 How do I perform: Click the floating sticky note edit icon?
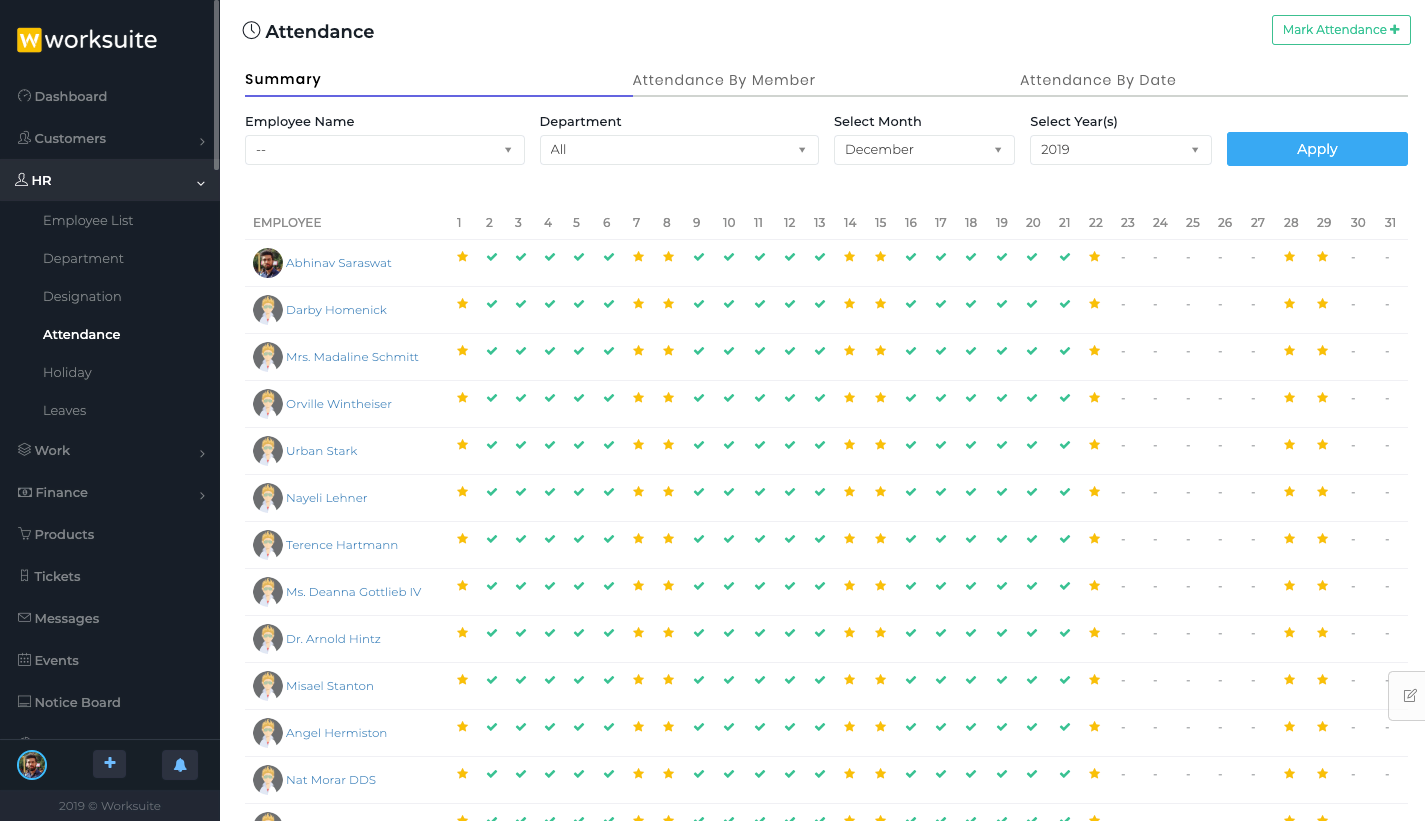[1410, 695]
